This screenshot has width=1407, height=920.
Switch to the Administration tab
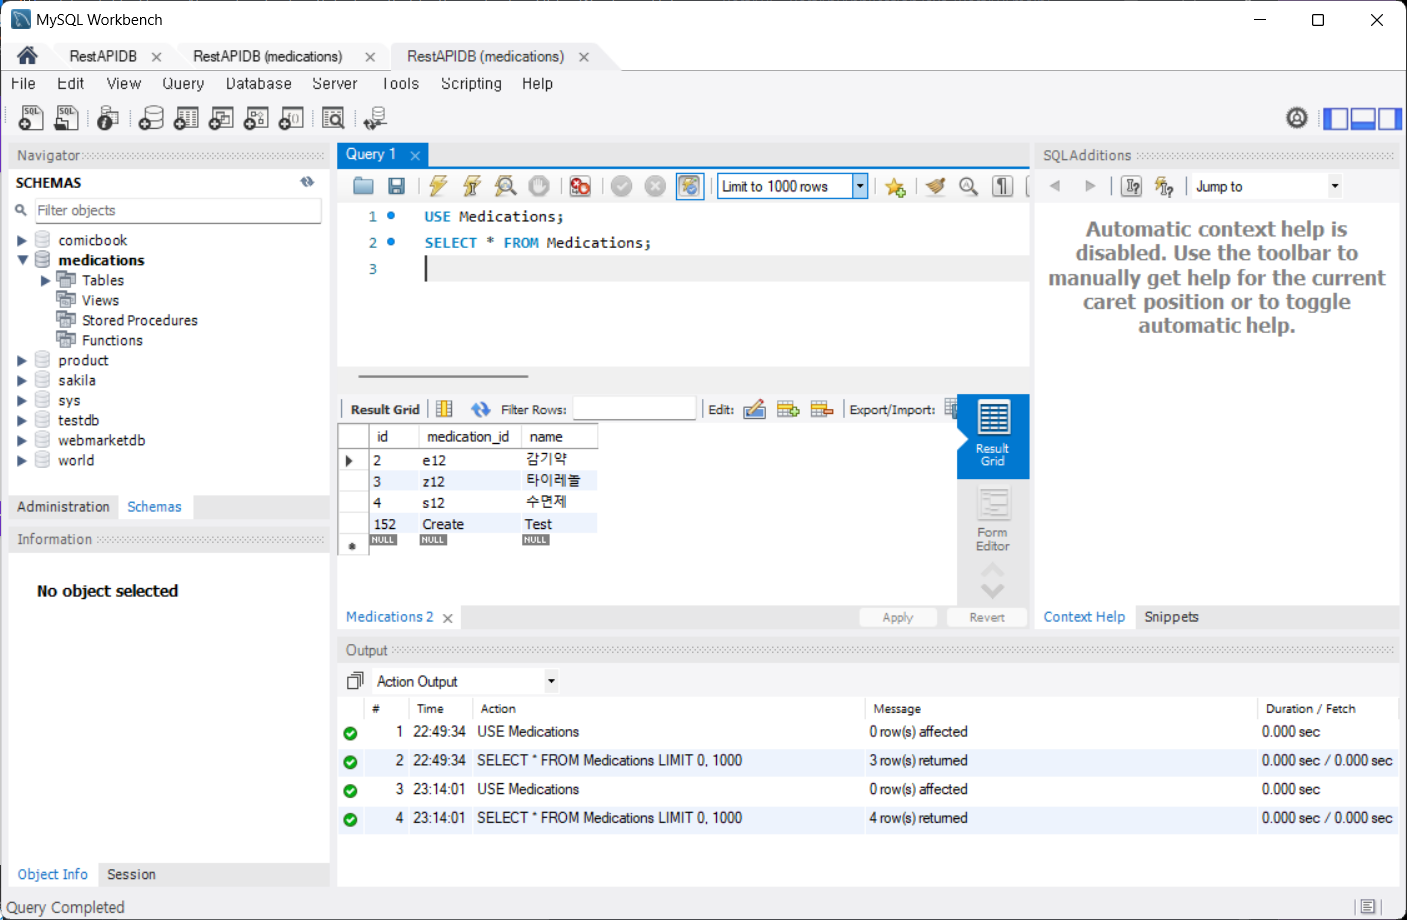pos(63,507)
